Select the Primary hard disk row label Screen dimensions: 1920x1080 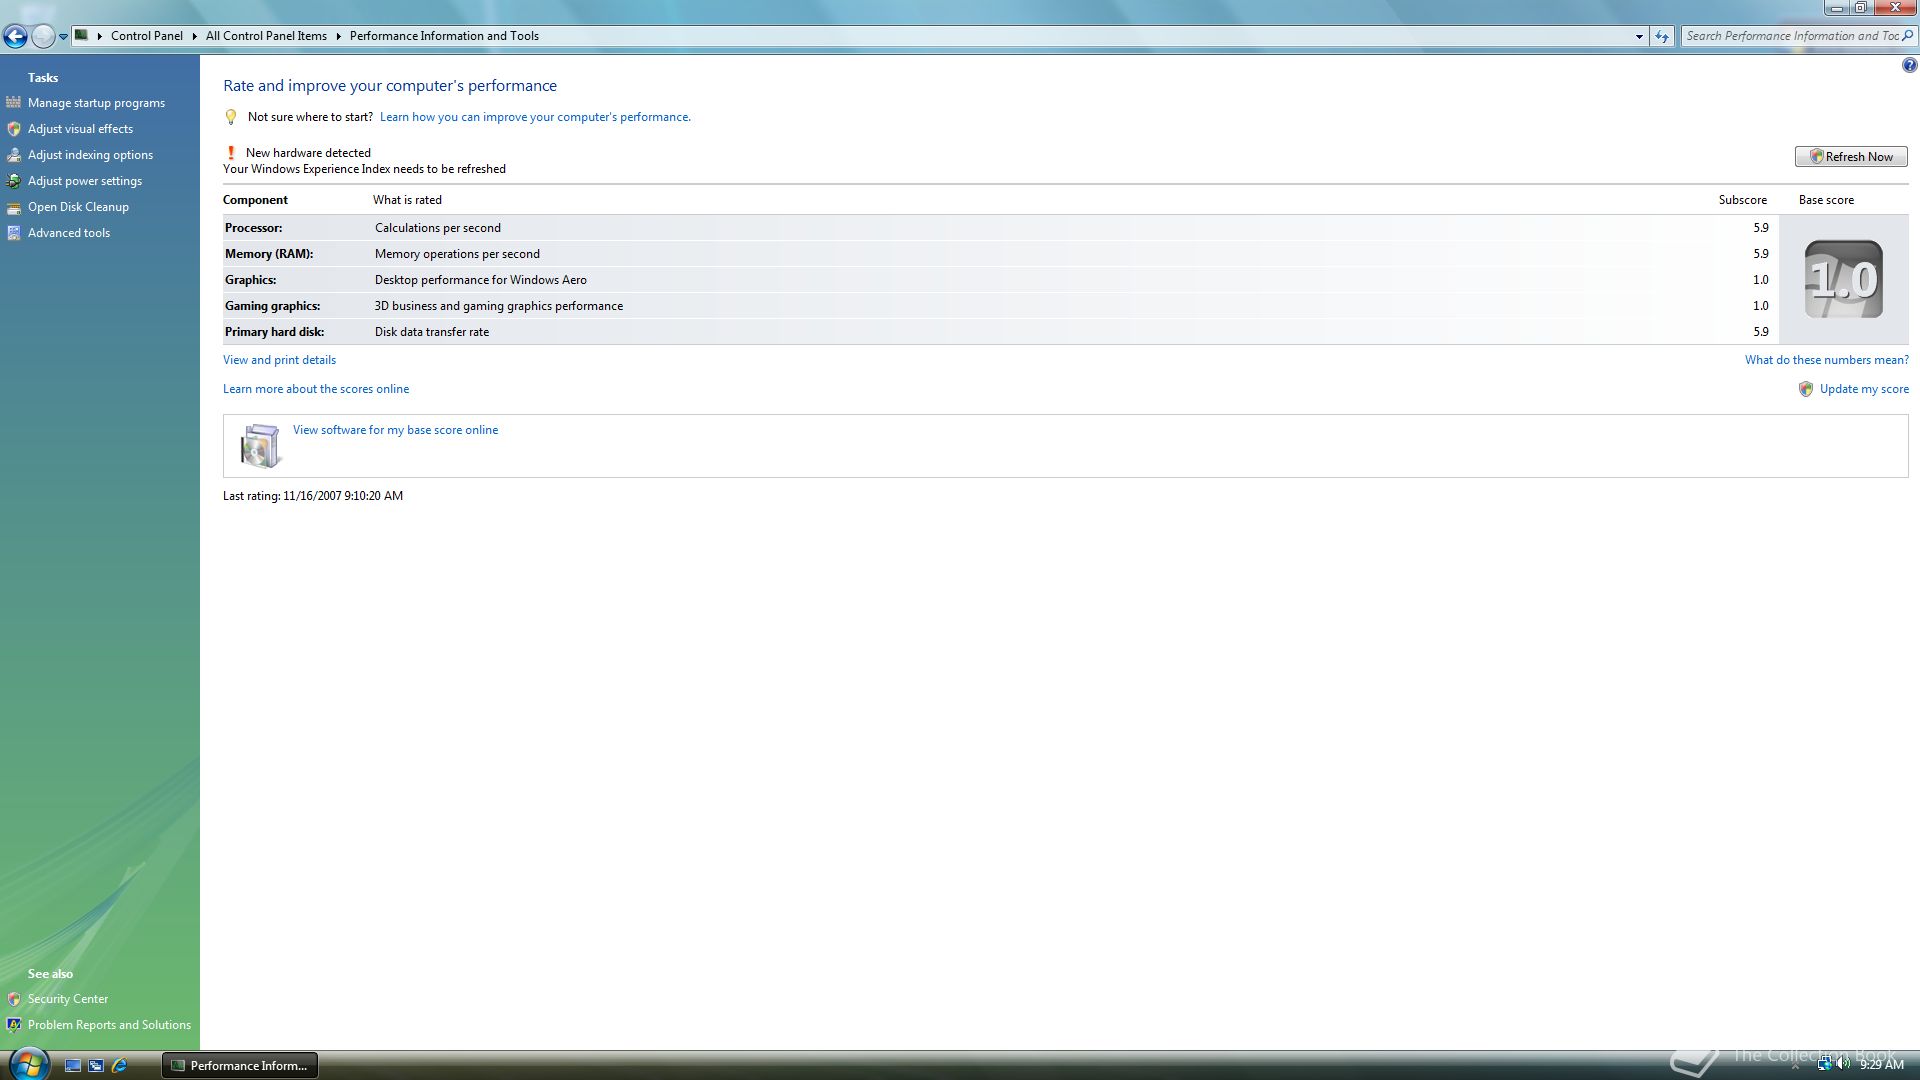pos(275,332)
